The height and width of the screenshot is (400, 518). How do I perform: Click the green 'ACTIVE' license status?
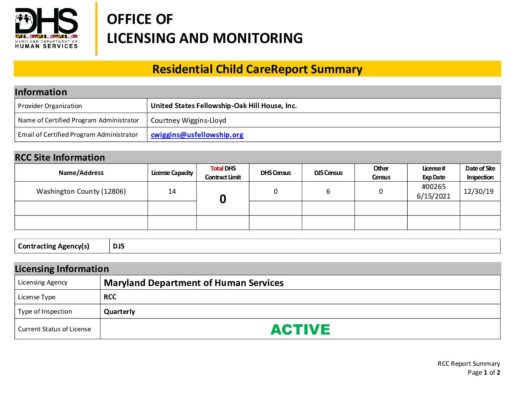[x=300, y=329]
